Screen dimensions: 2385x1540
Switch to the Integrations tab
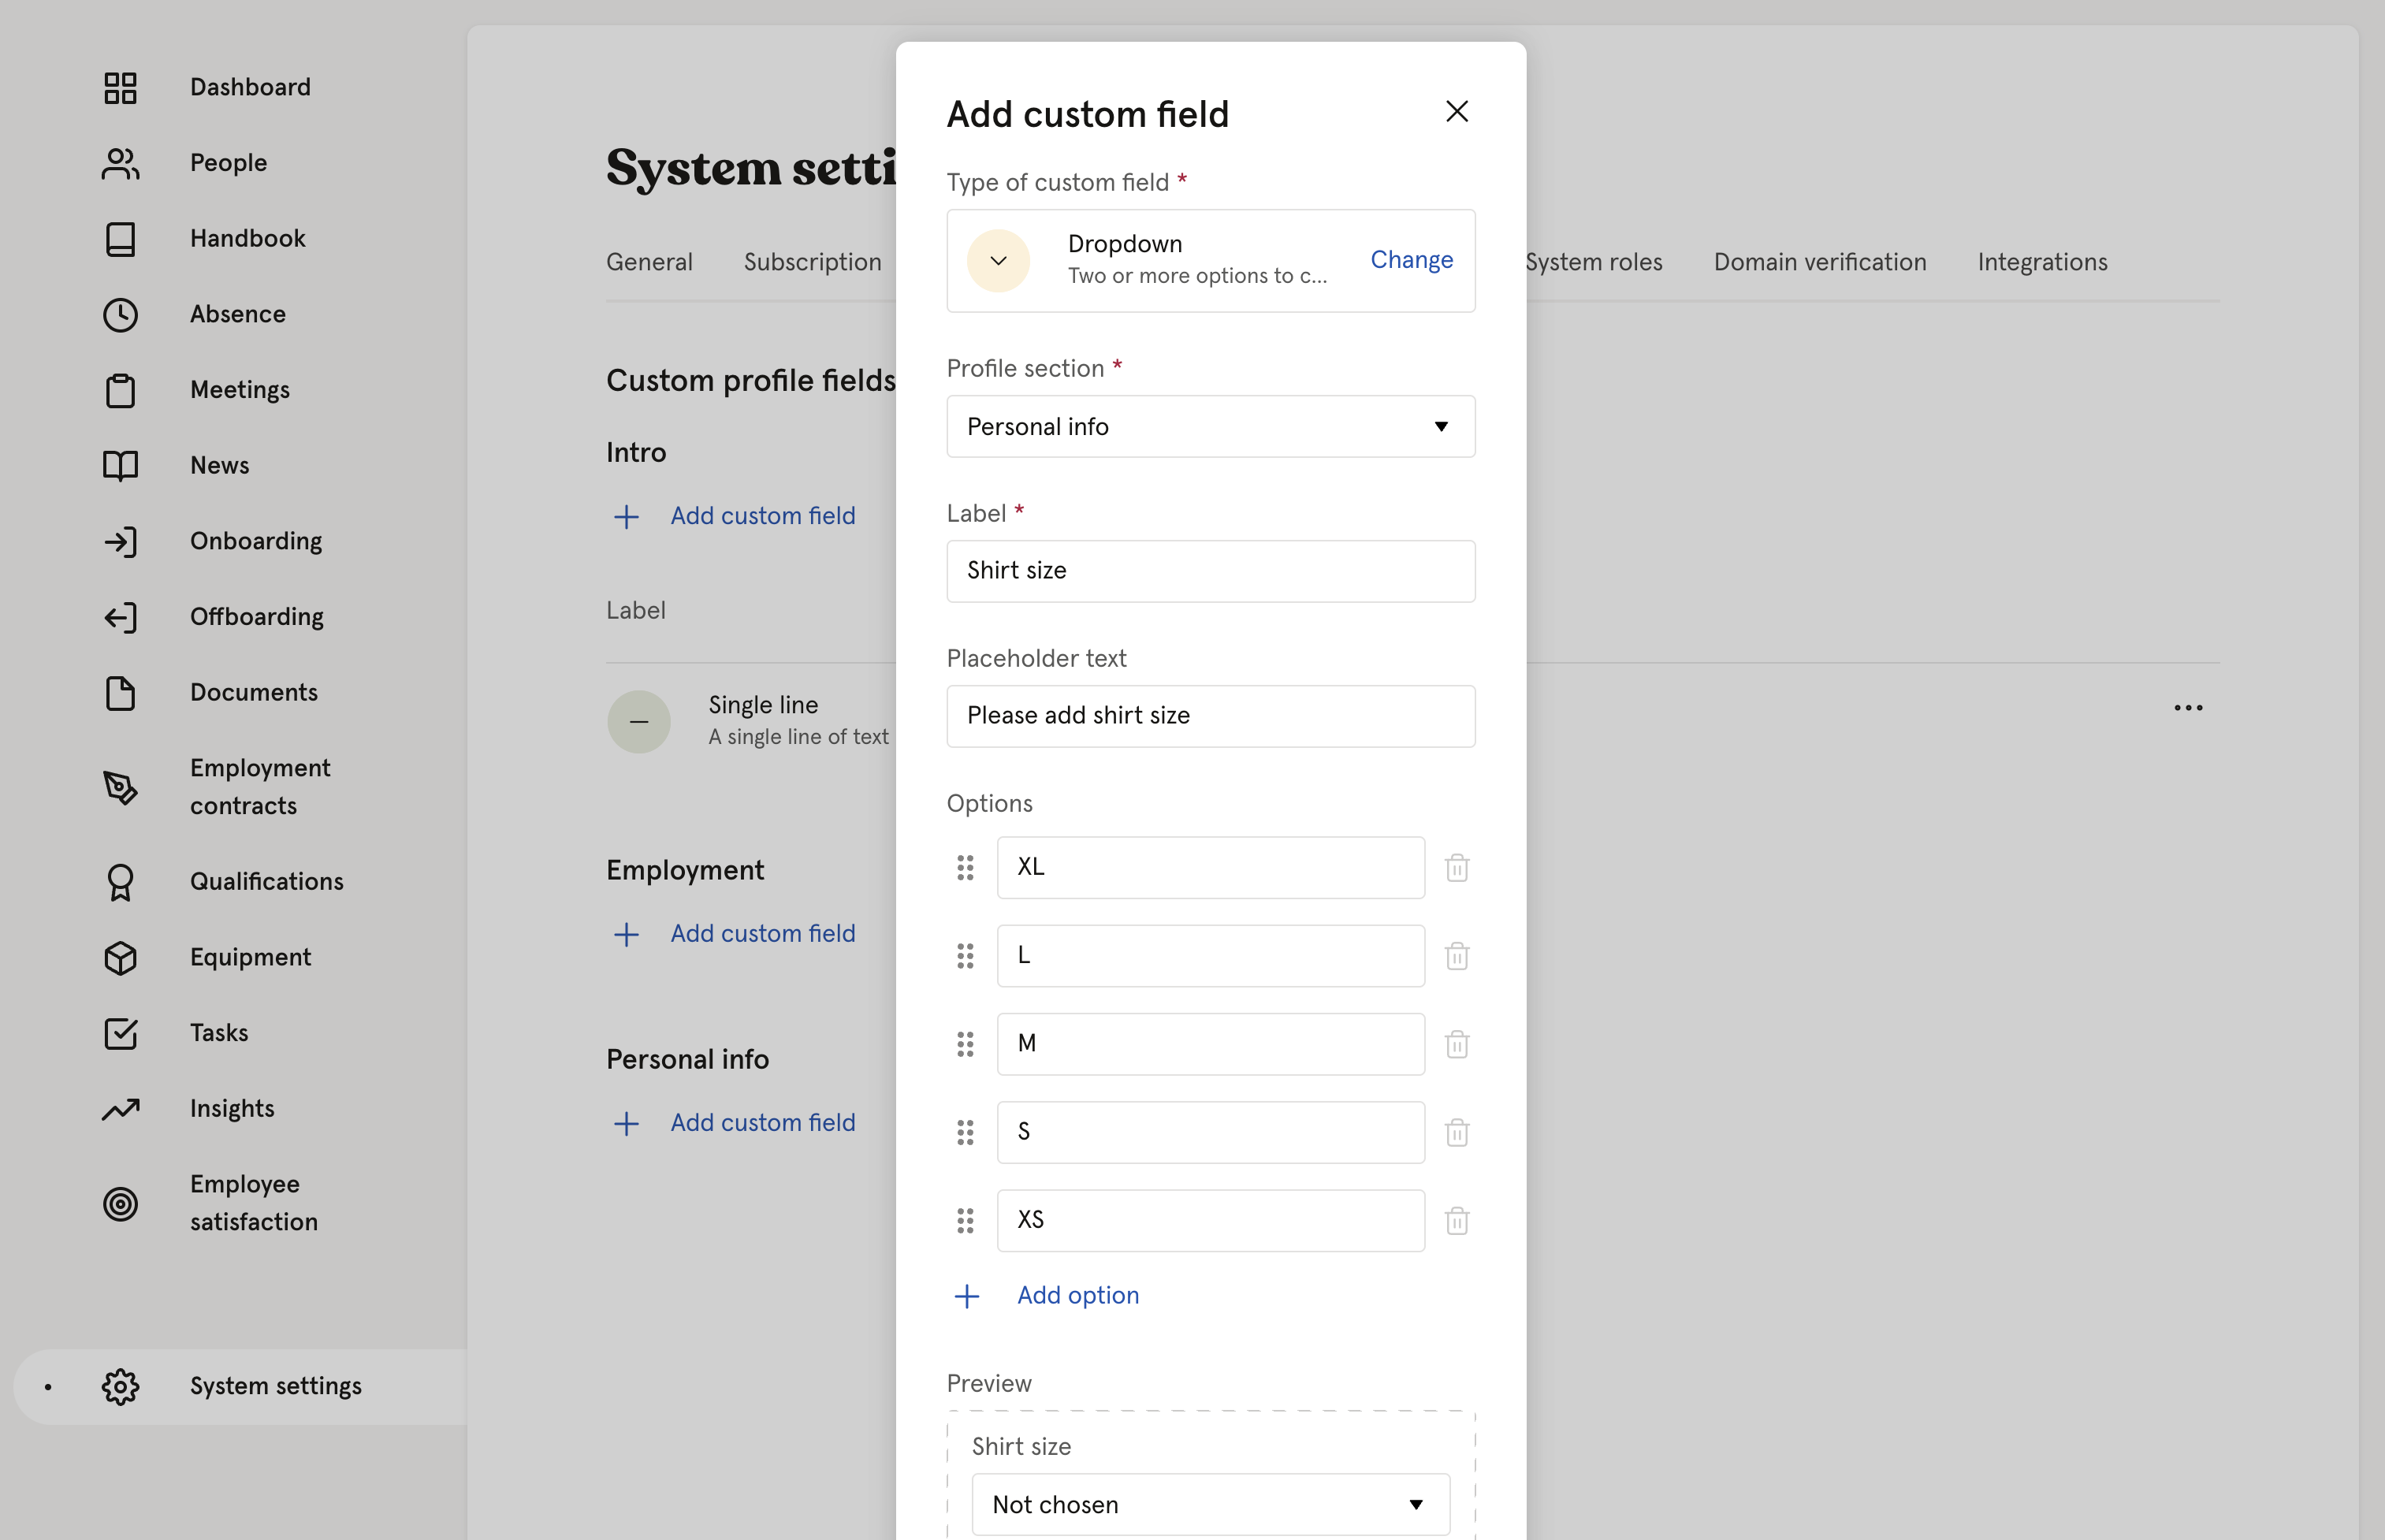pos(2042,262)
